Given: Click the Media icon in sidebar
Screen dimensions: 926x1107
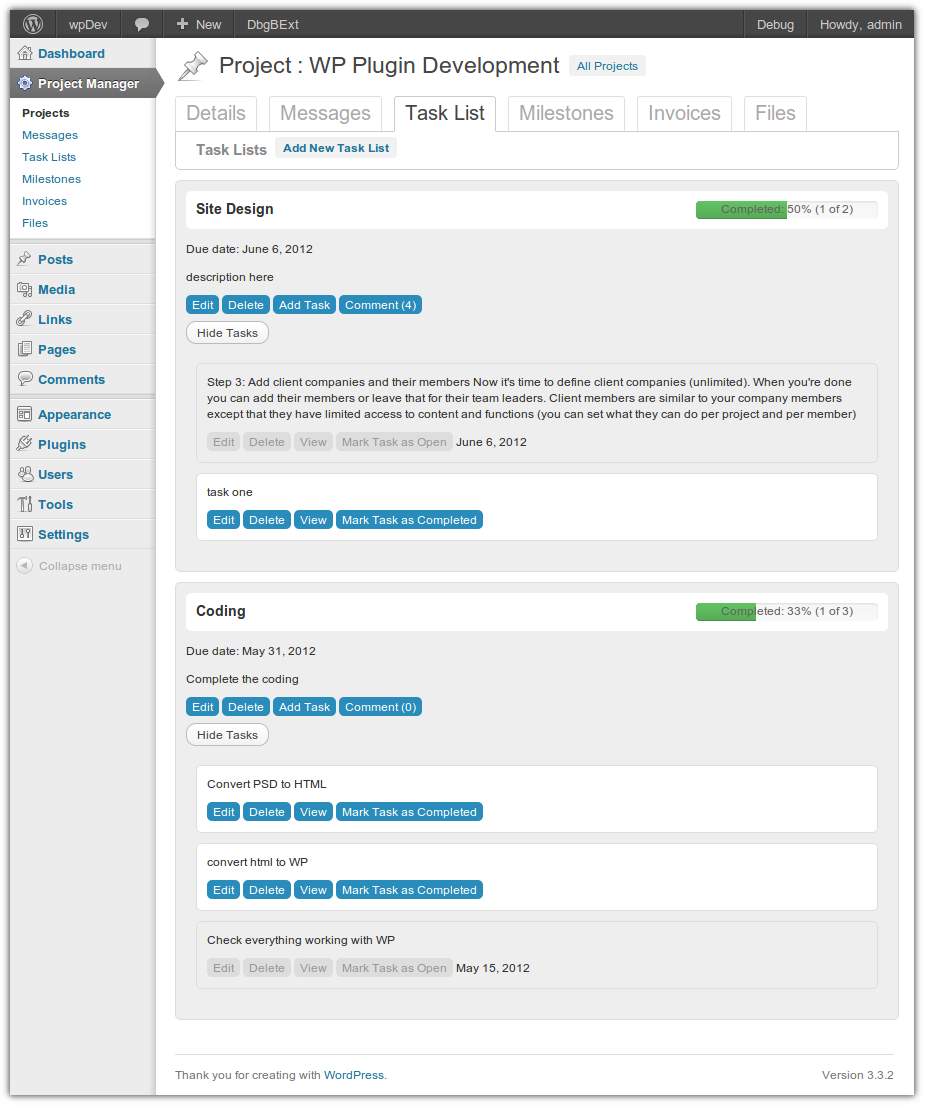Looking at the screenshot, I should tap(25, 289).
